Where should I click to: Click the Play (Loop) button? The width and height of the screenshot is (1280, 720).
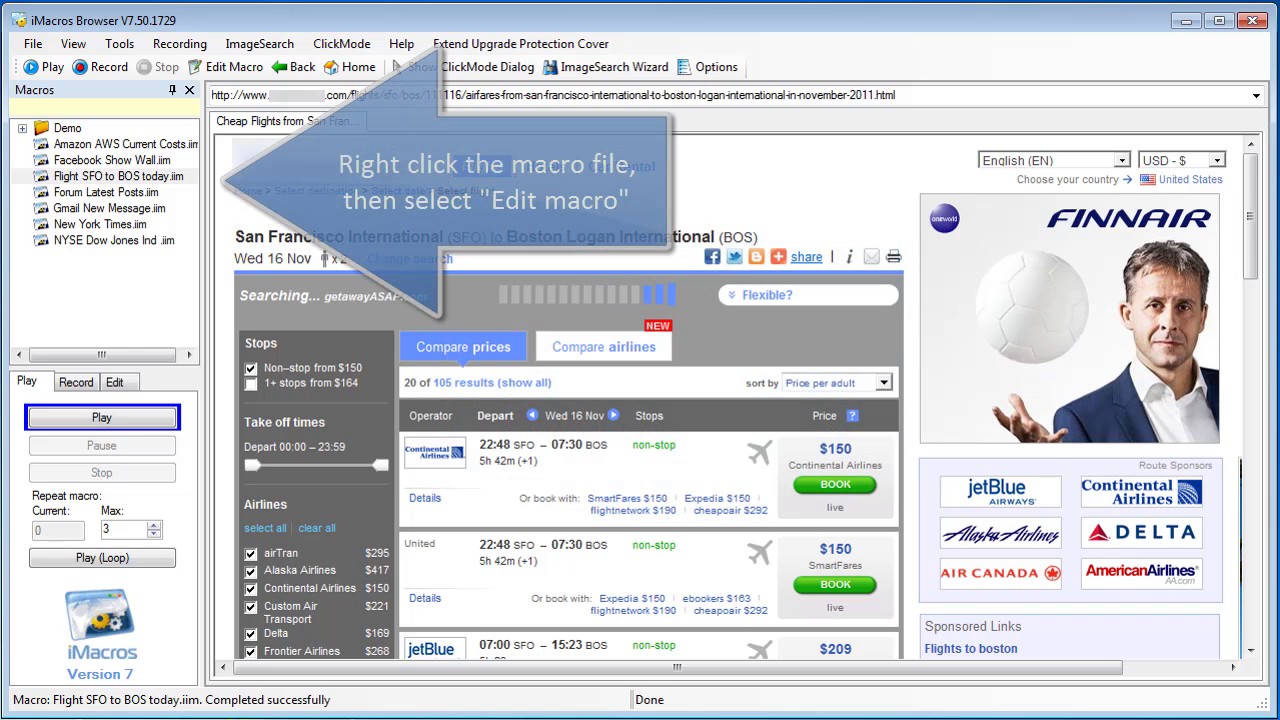[102, 558]
